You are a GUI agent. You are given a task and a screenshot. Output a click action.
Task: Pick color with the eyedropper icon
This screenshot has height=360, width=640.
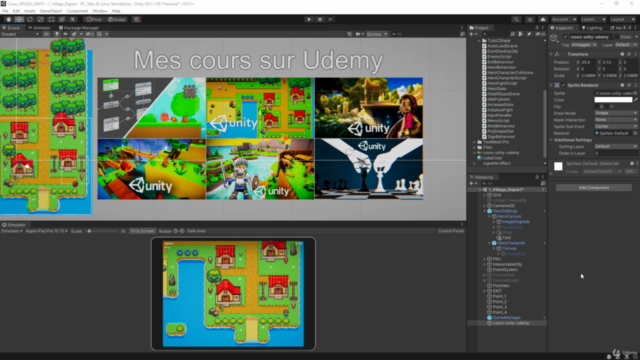[x=636, y=100]
